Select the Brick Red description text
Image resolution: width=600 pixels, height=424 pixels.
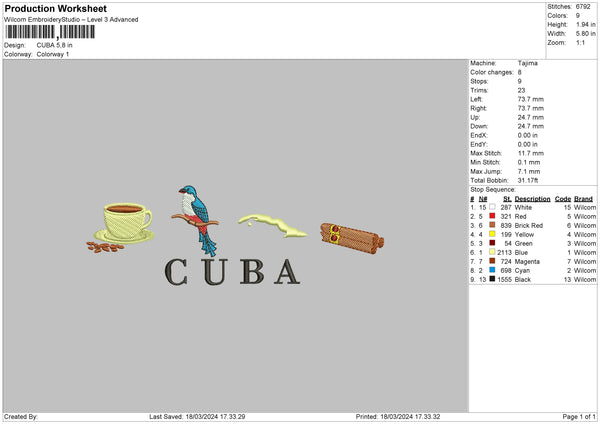(529, 225)
